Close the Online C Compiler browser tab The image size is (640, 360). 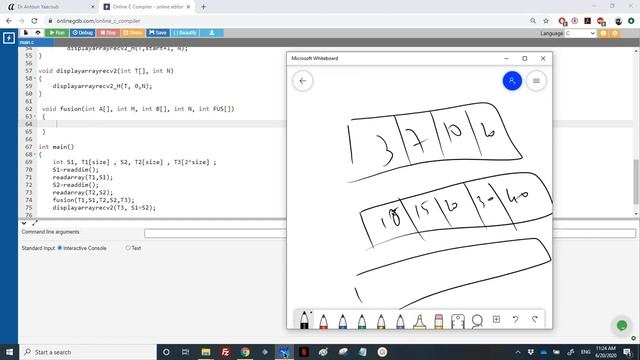point(188,7)
